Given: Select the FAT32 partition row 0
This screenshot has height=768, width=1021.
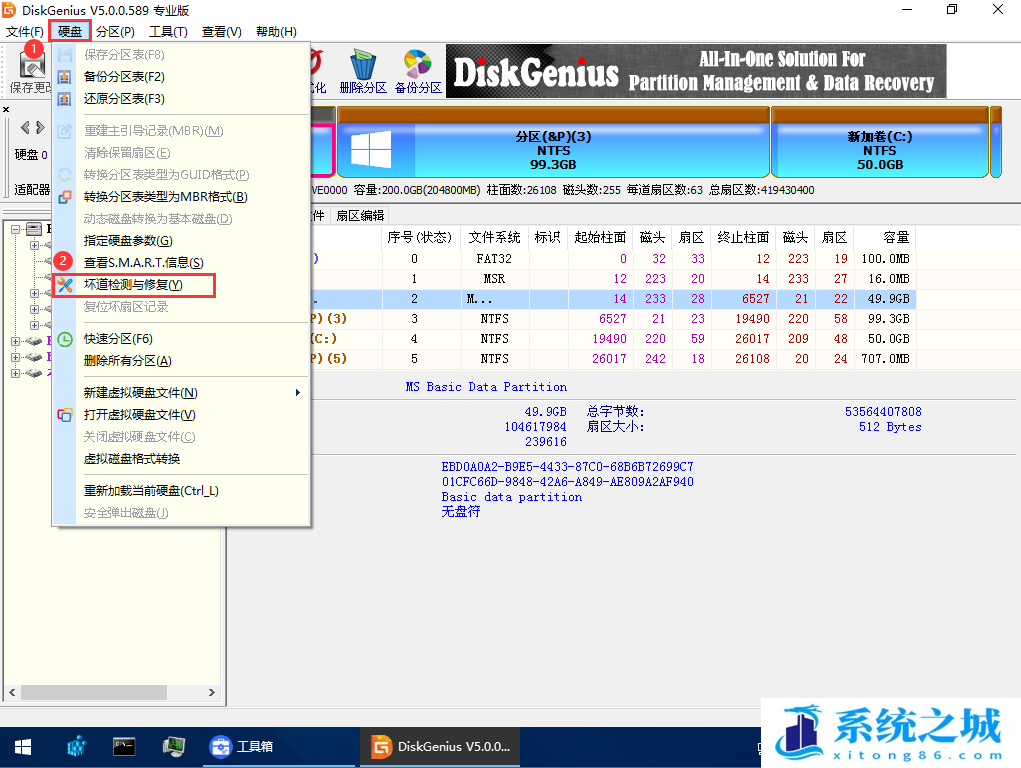Looking at the screenshot, I should (x=611, y=259).
